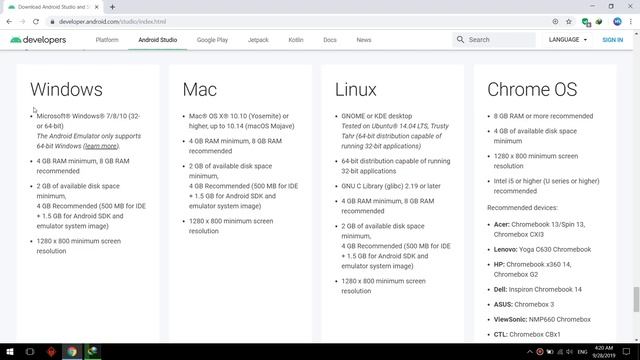Click the browser address bar URL
The image size is (640, 360).
click(112, 22)
